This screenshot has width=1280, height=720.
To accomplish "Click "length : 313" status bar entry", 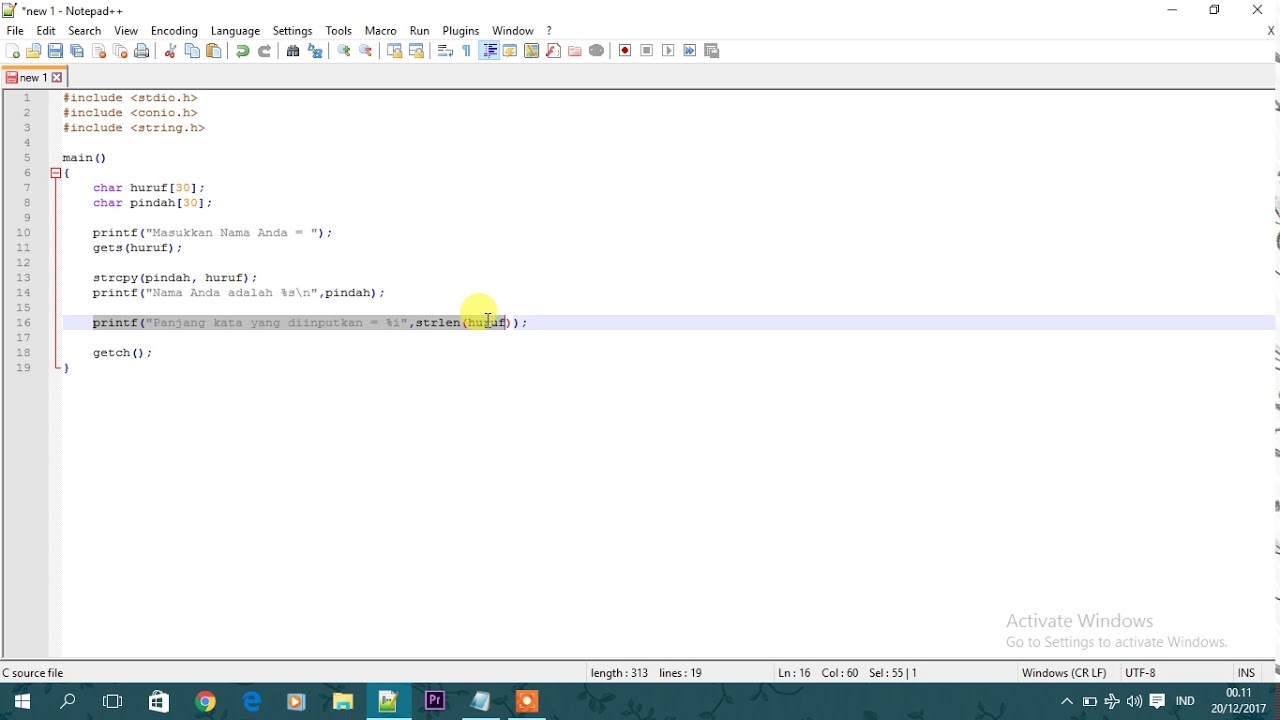I will pos(619,673).
